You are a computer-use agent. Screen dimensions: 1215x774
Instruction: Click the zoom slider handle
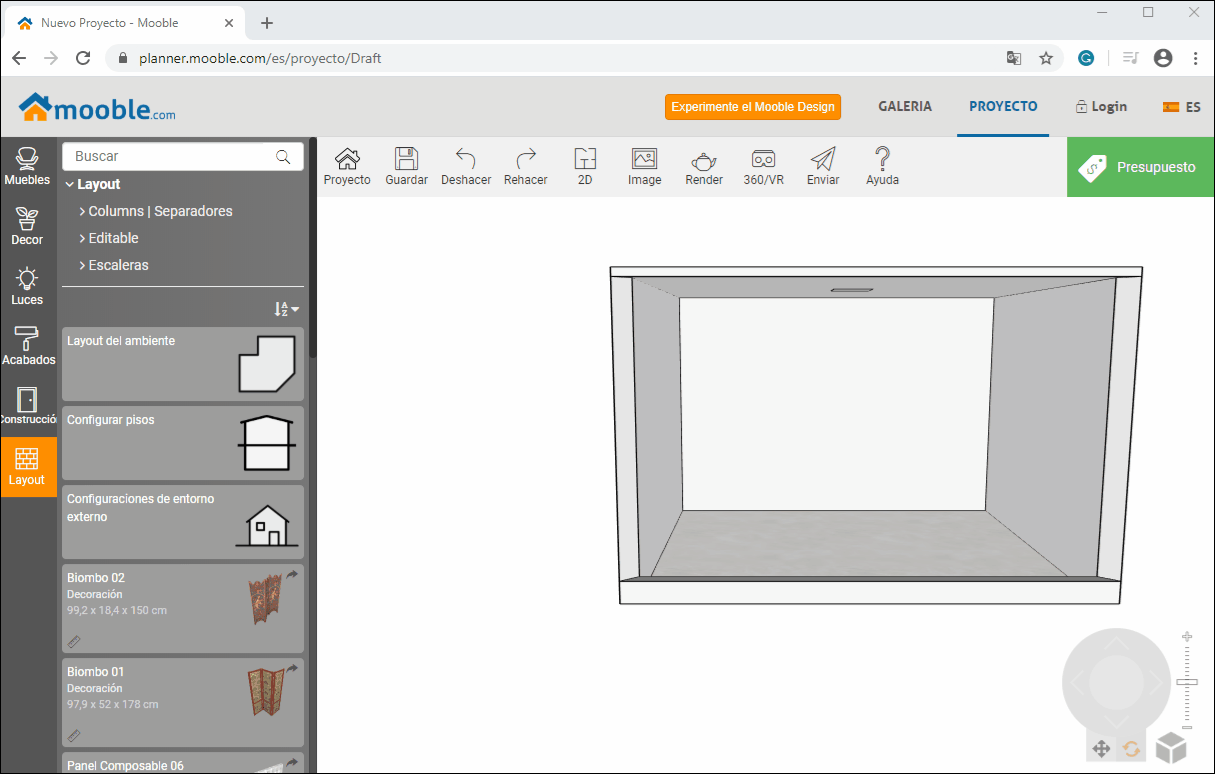coord(1187,682)
